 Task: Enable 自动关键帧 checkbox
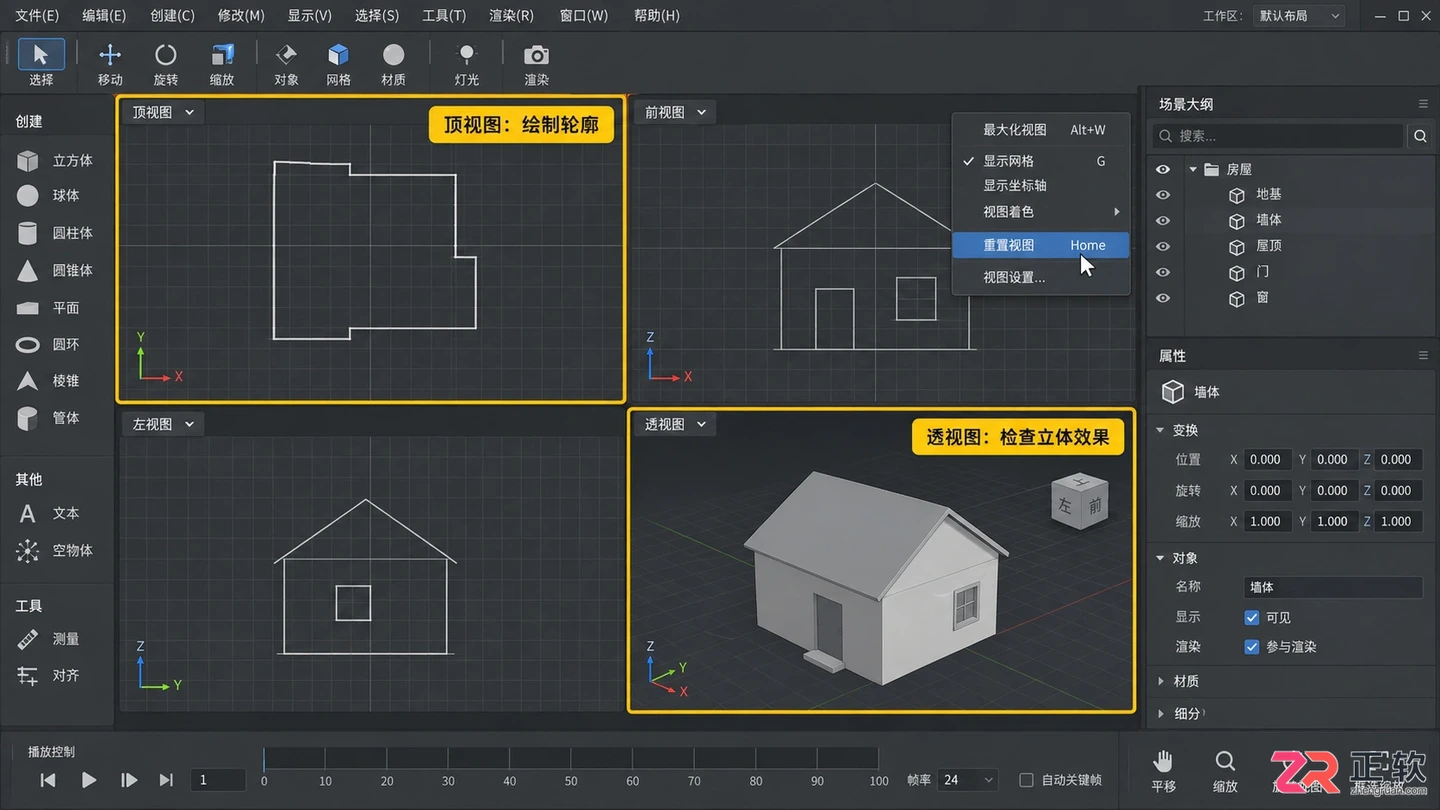tap(1026, 780)
